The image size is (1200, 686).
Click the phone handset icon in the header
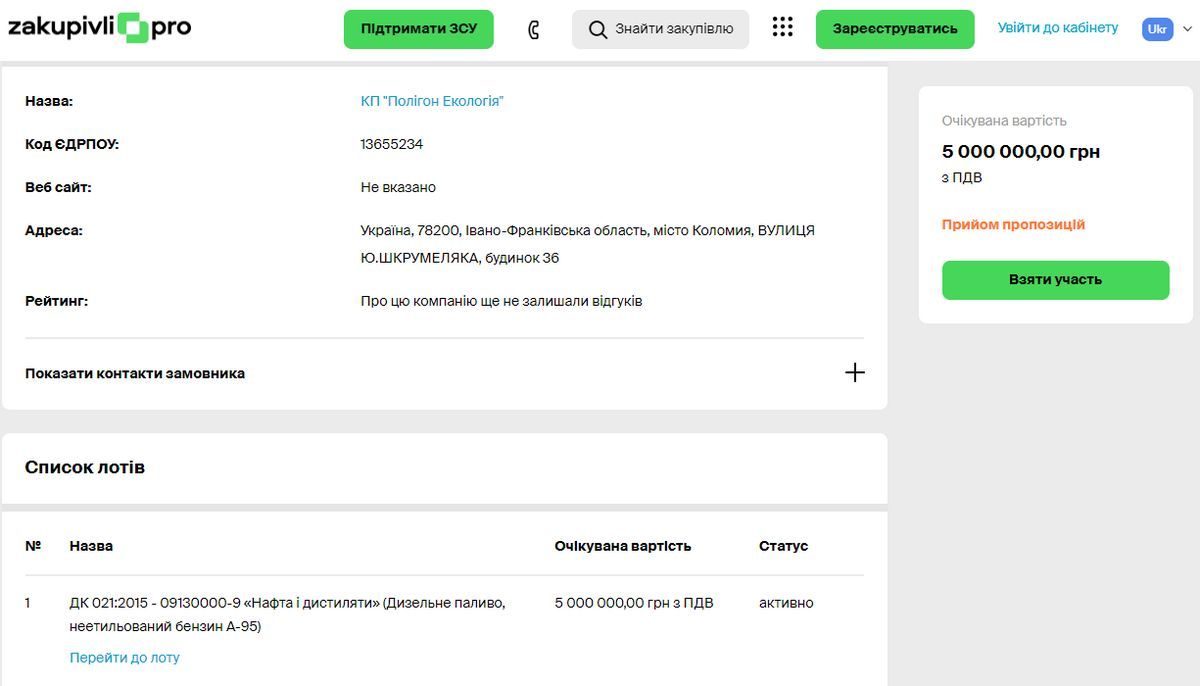click(532, 29)
